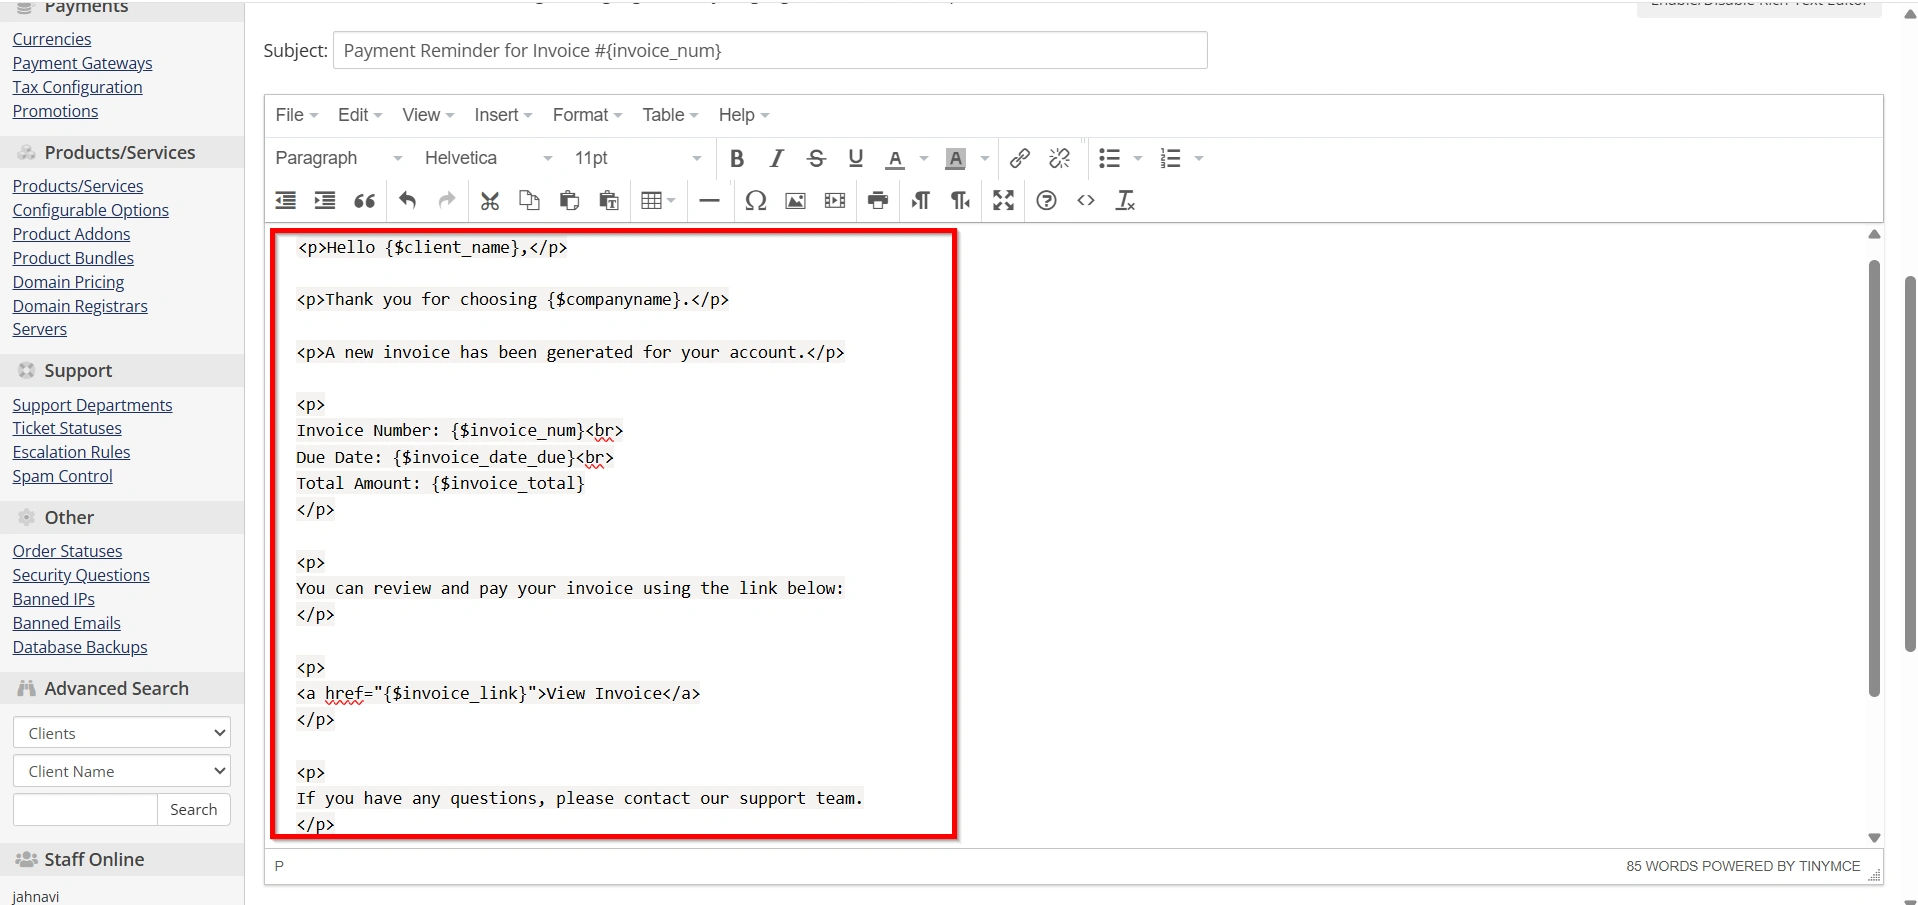This screenshot has height=905, width=1918.
Task: Toggle fullscreen editor mode
Action: [x=1004, y=200]
